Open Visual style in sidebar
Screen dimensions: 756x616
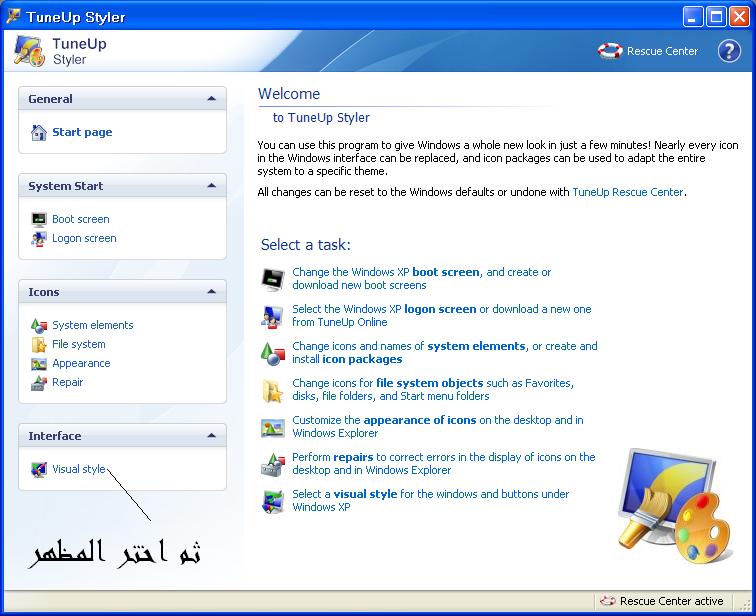pos(79,469)
